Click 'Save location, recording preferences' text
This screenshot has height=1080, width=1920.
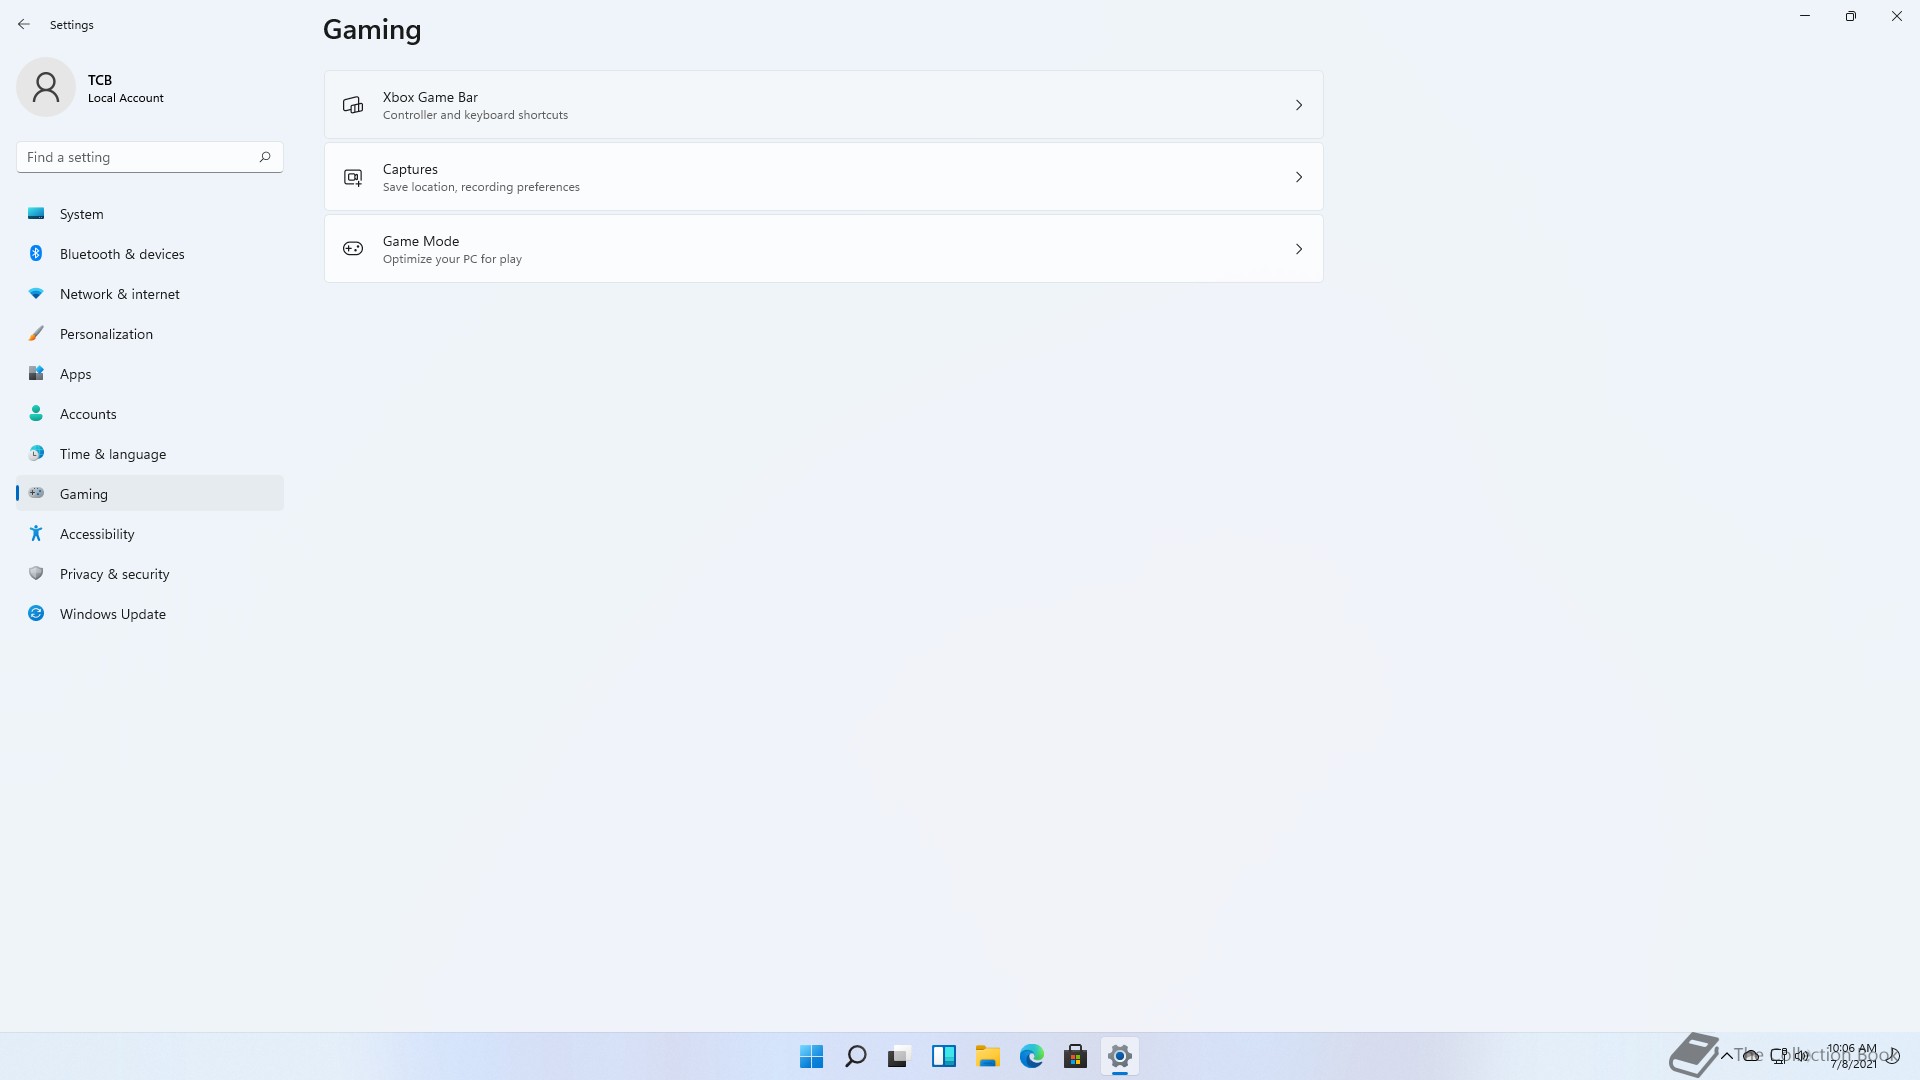point(481,187)
